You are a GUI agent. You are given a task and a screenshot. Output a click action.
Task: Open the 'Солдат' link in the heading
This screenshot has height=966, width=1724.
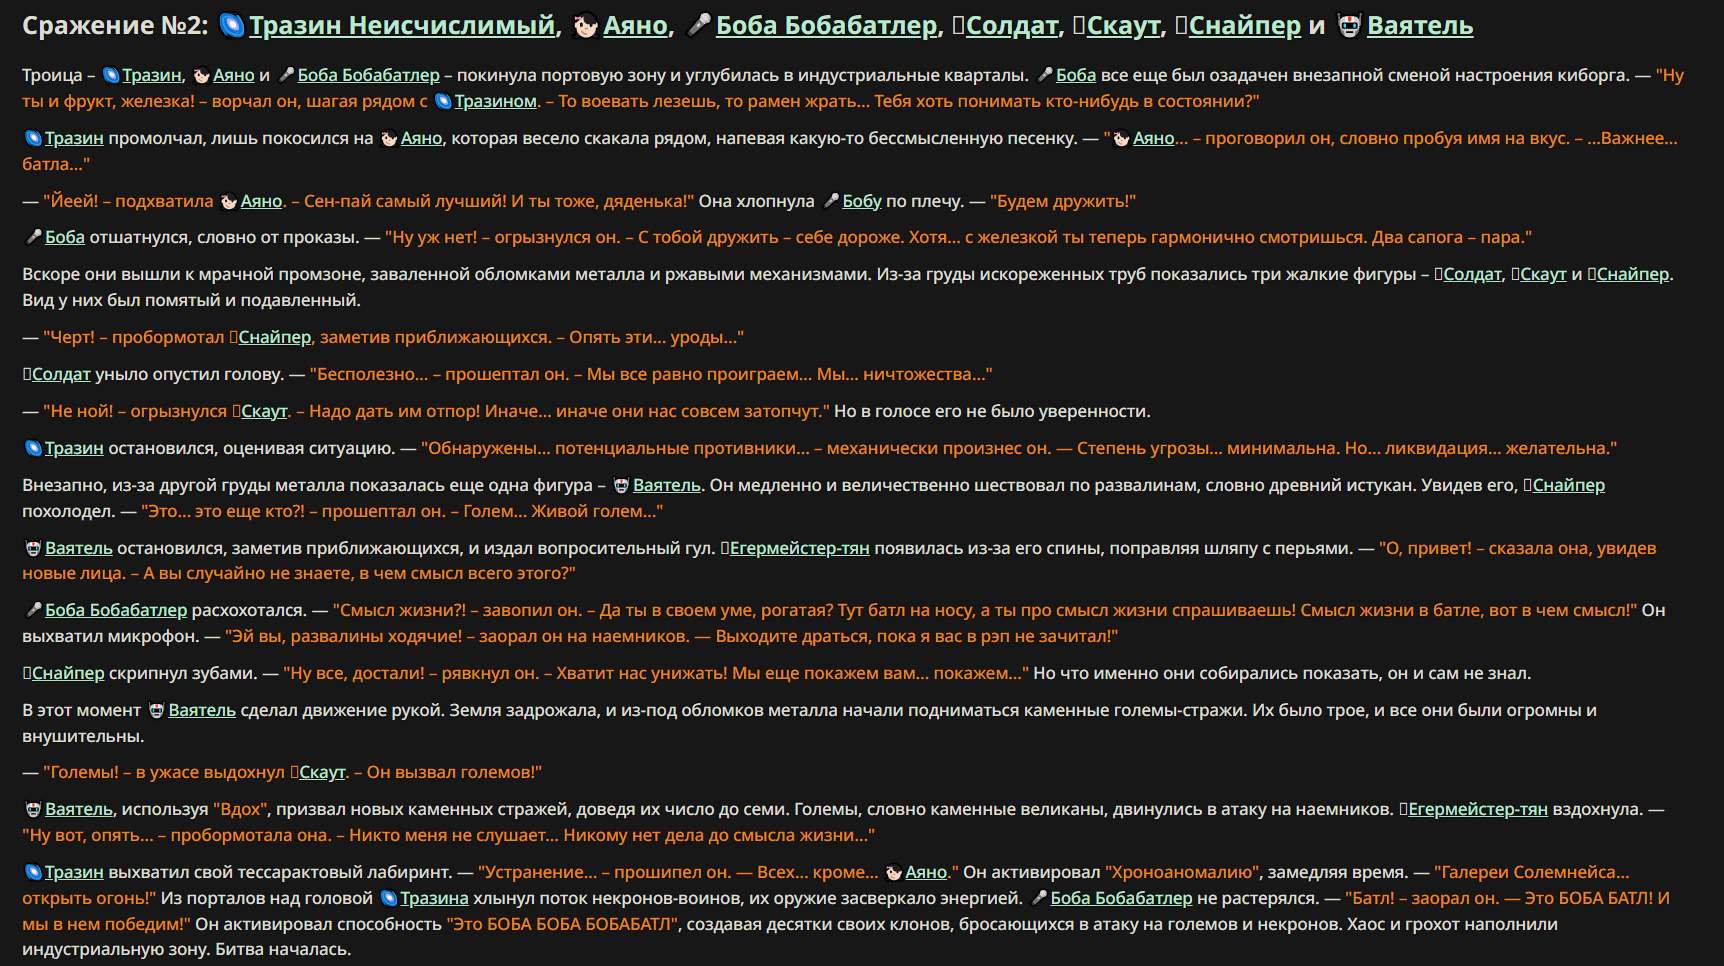click(x=1012, y=25)
